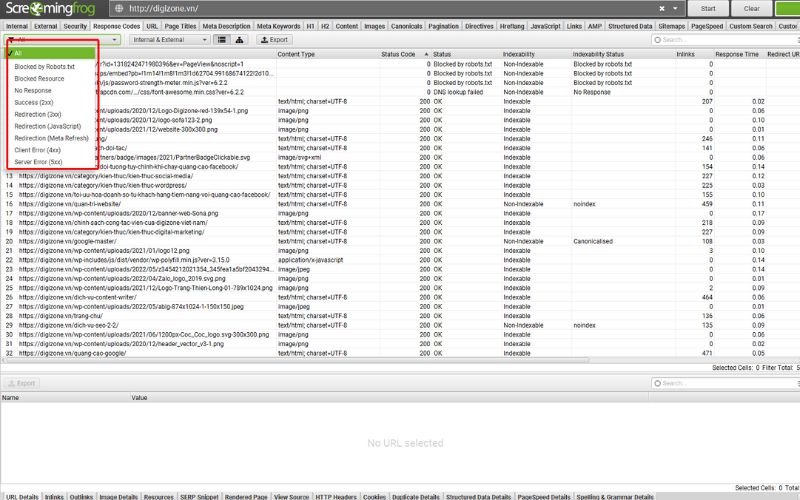Open the Hreflang tab
This screenshot has height=500, width=800.
point(512,26)
